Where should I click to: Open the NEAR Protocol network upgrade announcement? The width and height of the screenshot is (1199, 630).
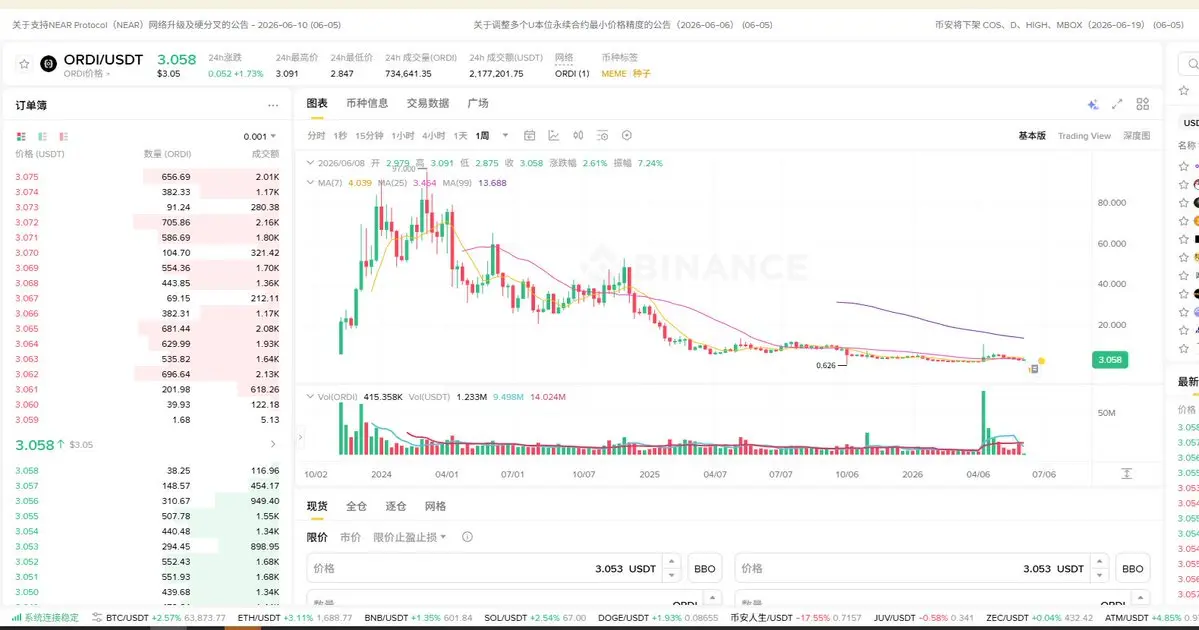177,24
